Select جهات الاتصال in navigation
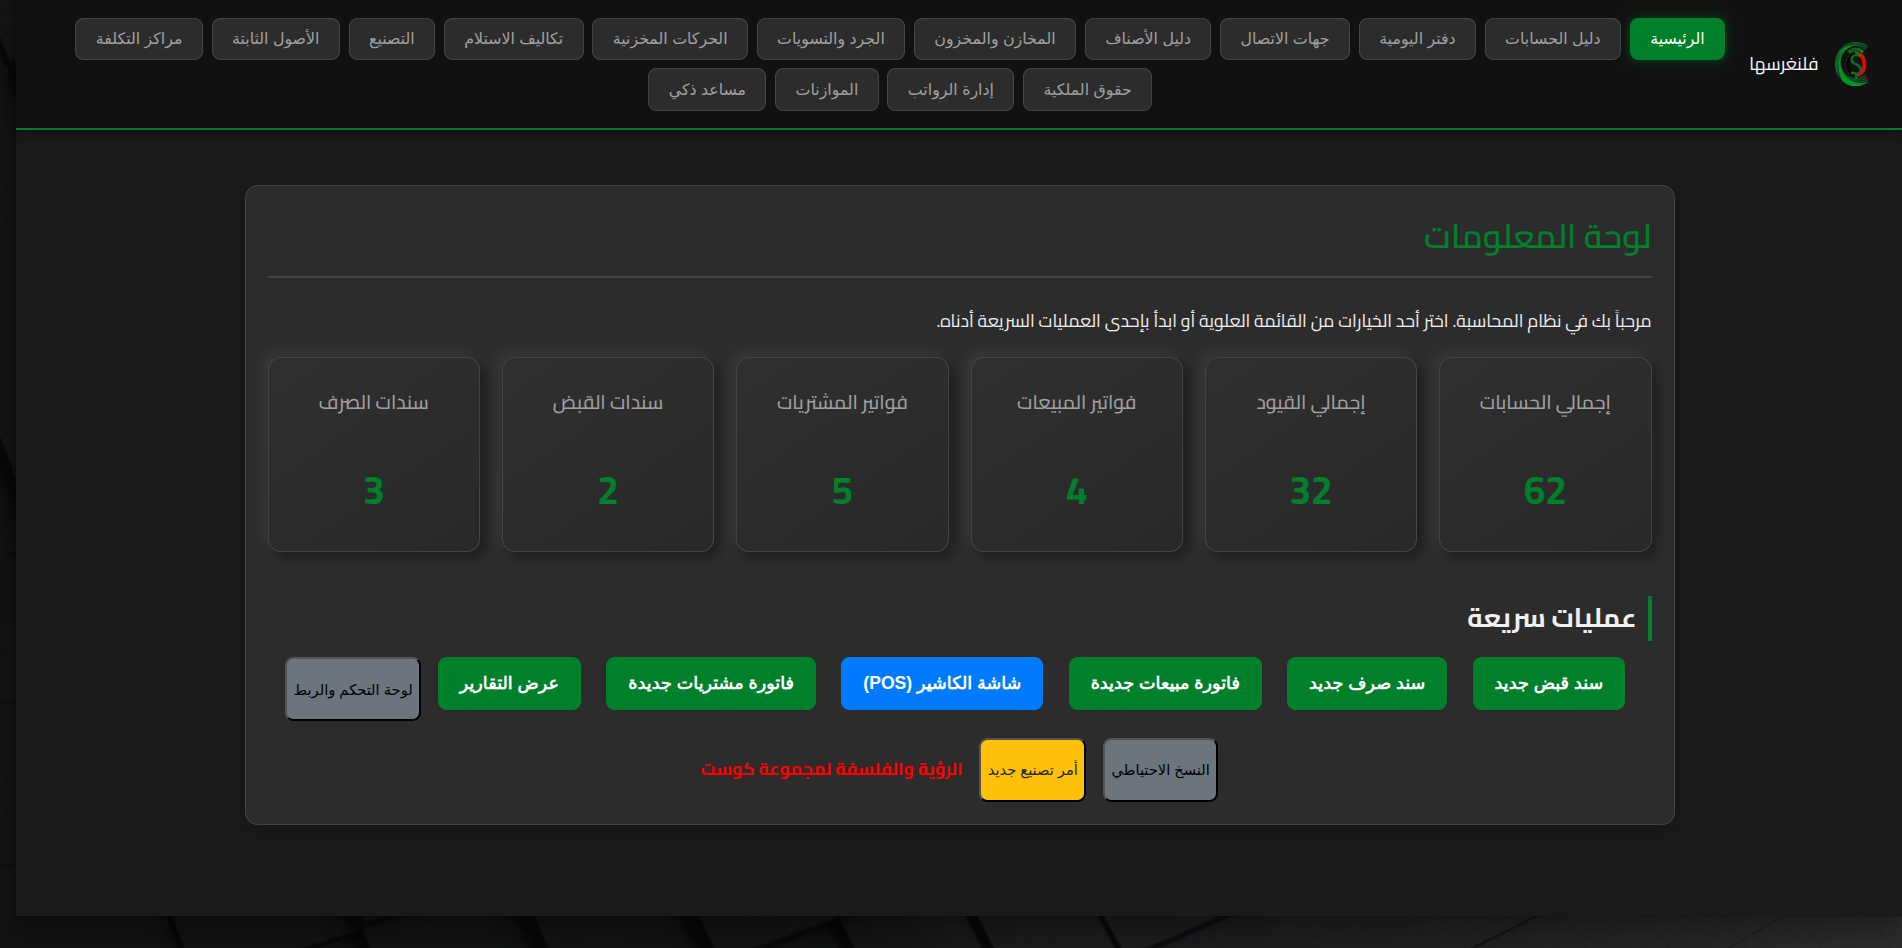 pos(1284,39)
